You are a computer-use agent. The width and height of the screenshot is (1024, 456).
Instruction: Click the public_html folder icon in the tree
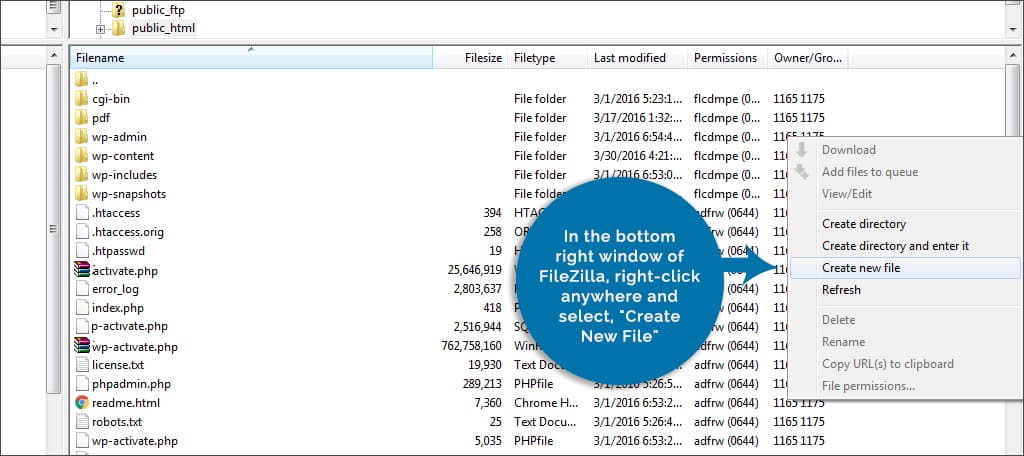click(x=118, y=28)
